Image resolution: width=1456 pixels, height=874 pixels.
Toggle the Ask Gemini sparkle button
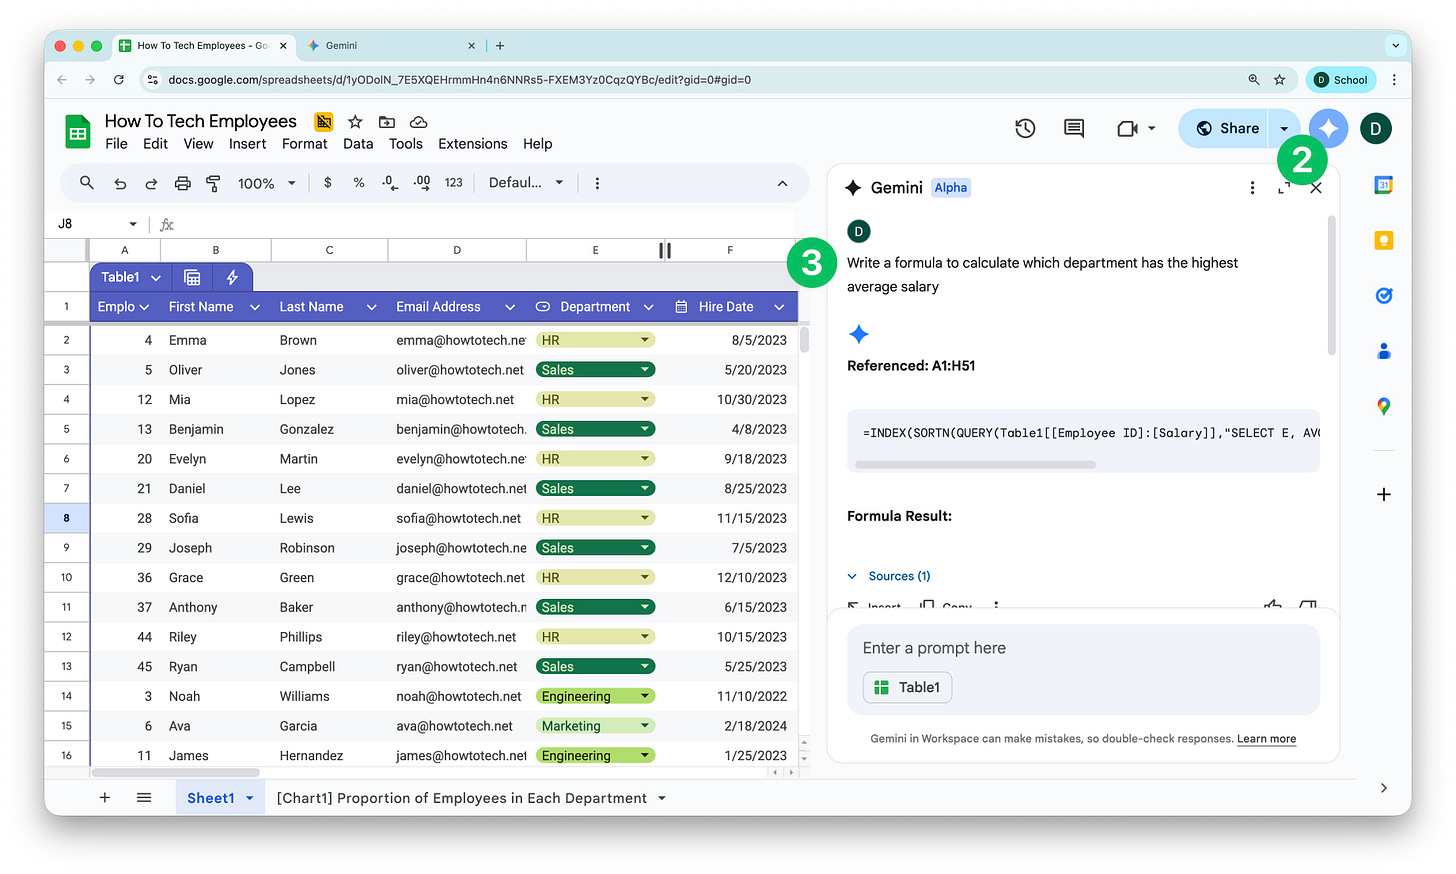click(x=1328, y=128)
